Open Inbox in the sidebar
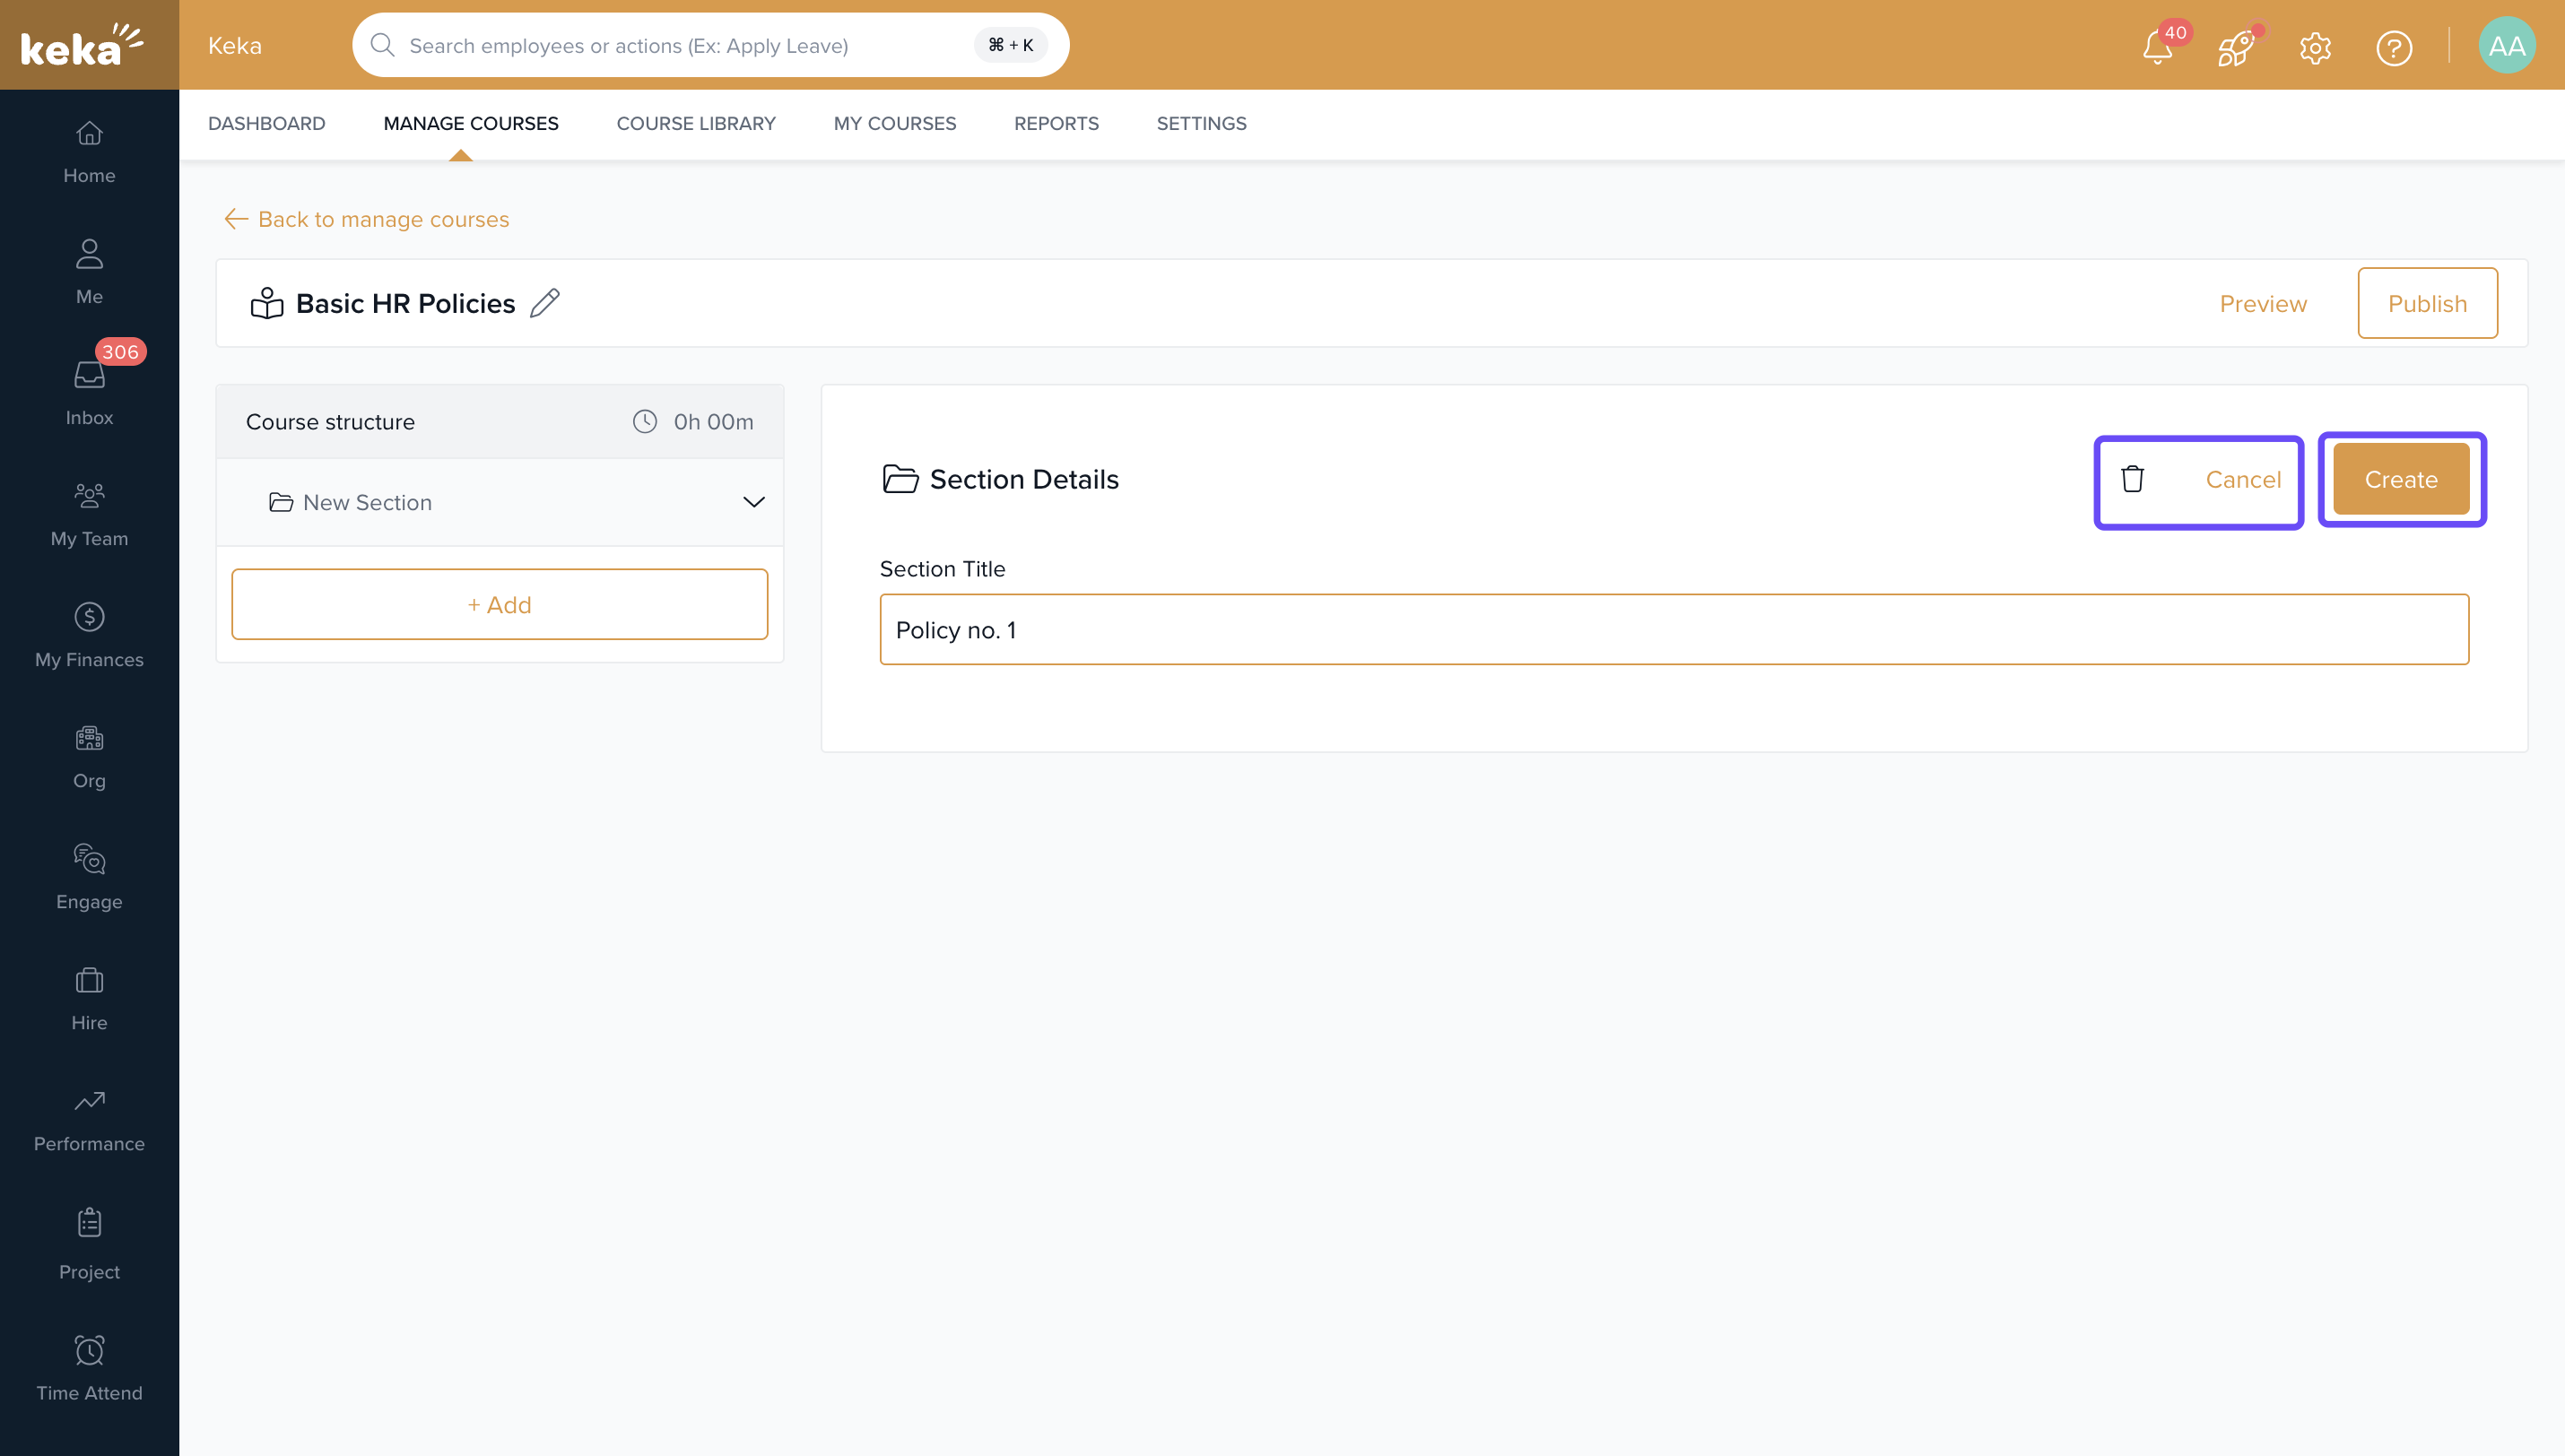Screen dimensions: 2565x1456 pyautogui.click(x=89, y=391)
